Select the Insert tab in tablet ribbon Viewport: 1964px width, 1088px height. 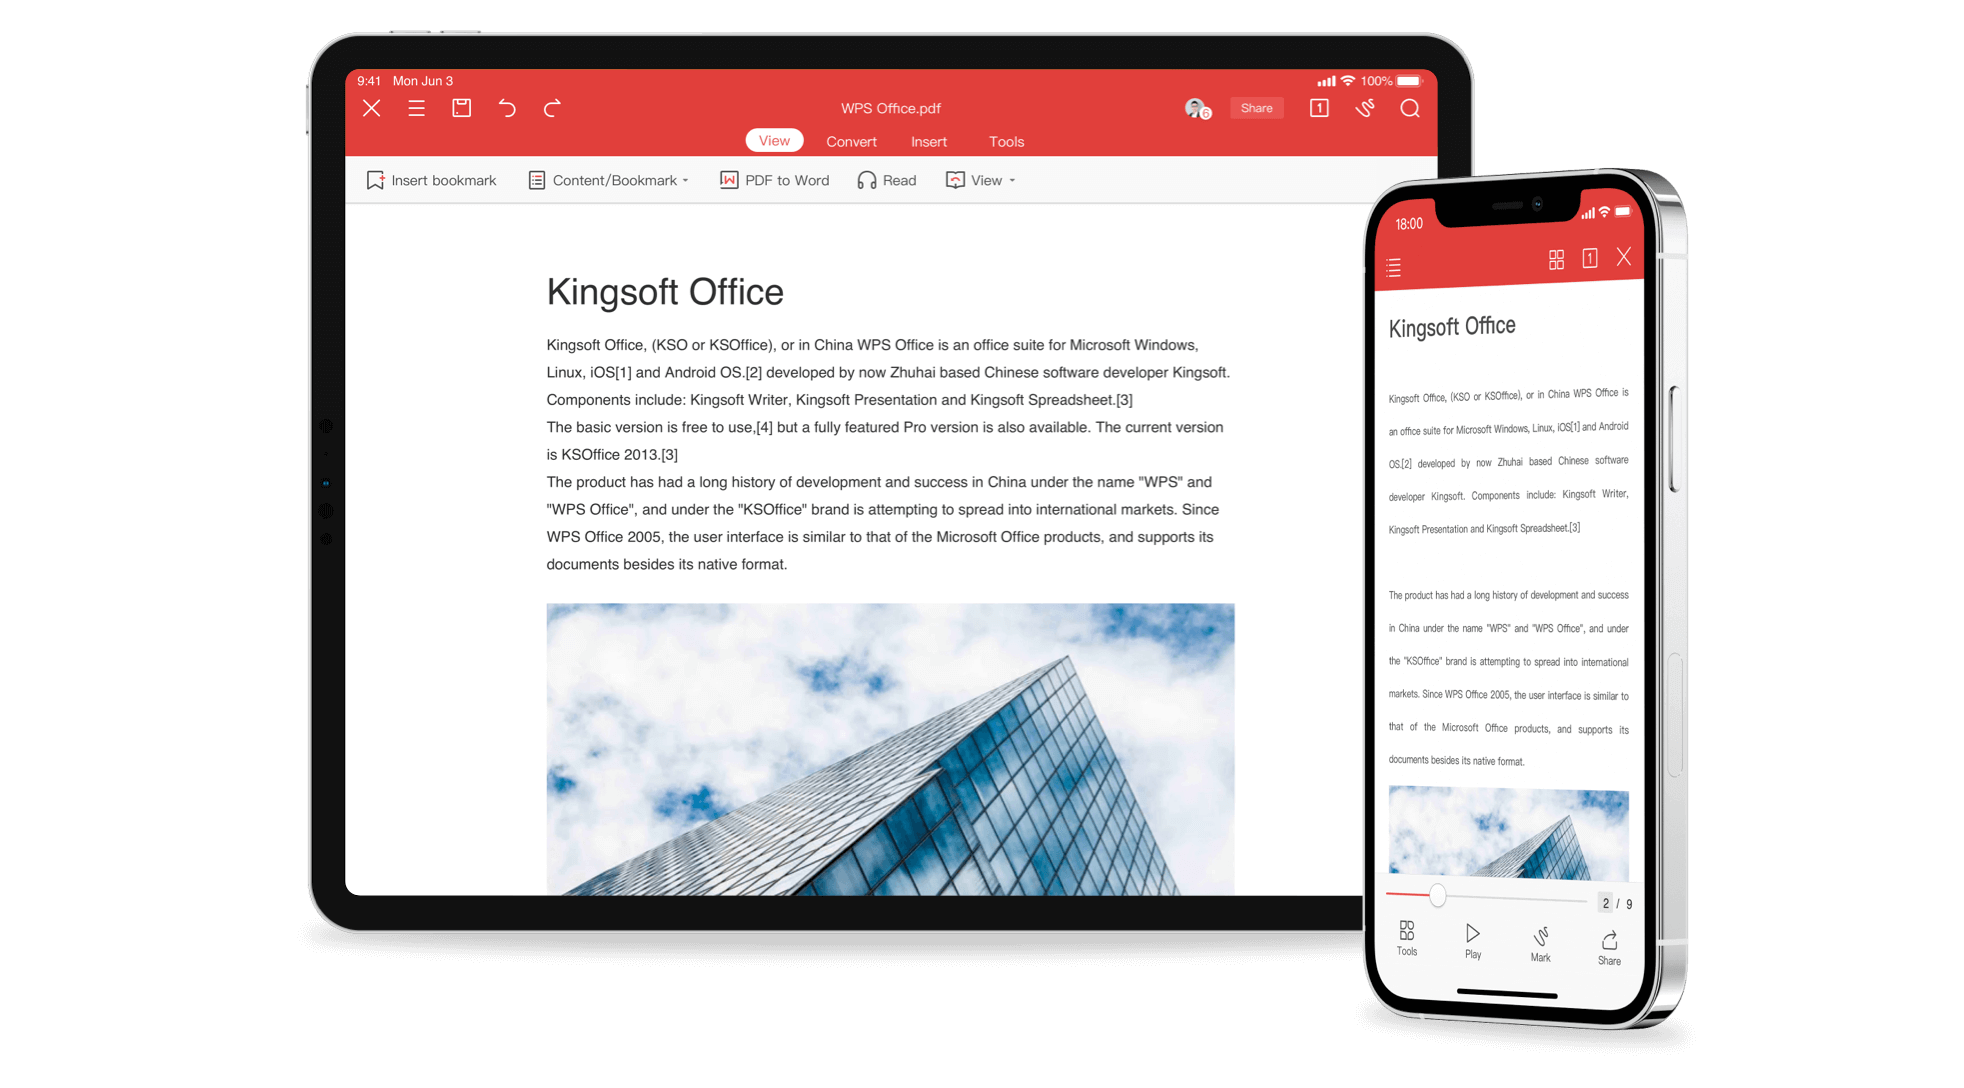928,141
